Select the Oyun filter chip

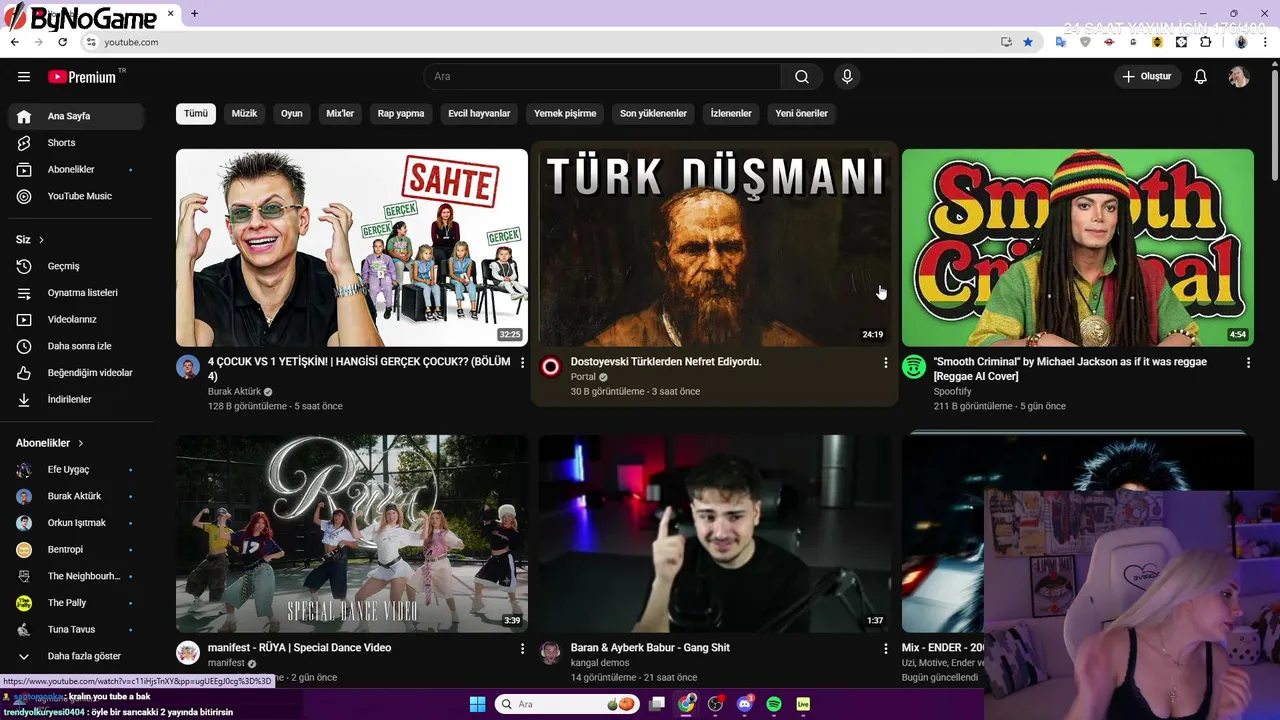292,113
